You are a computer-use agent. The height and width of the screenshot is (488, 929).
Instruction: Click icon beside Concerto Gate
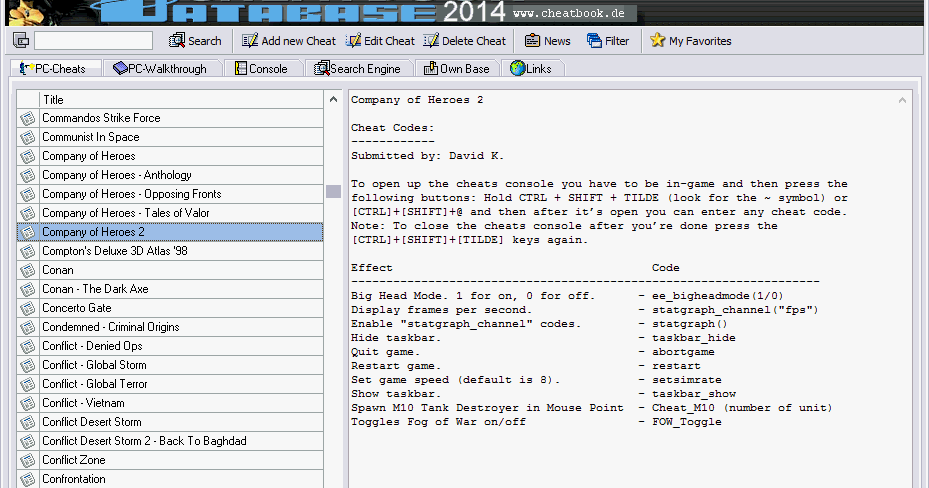click(28, 308)
